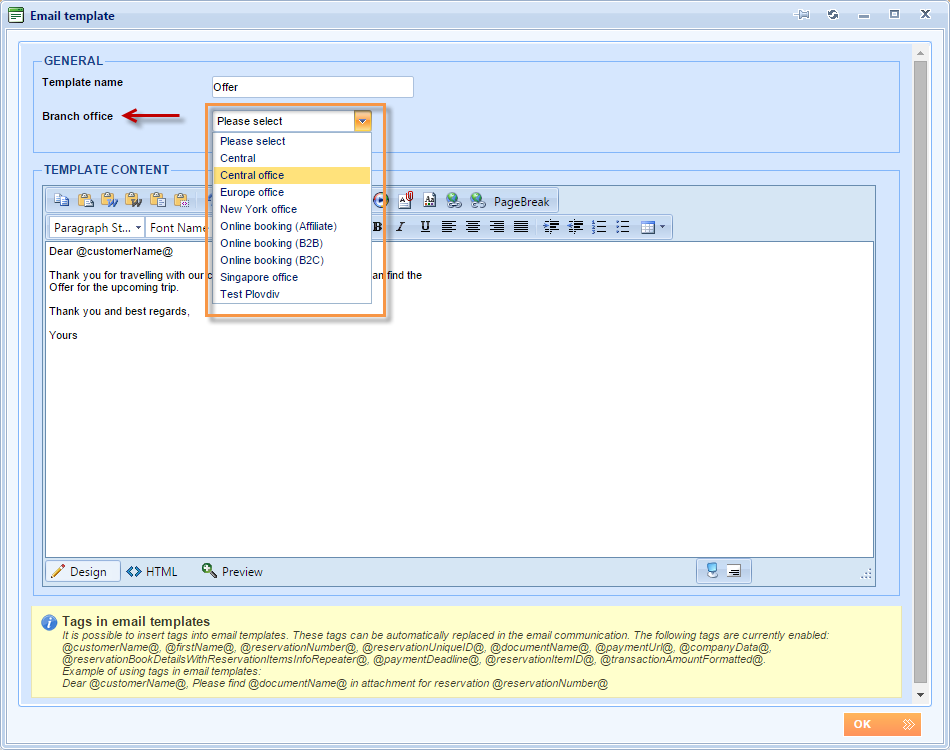Click the vertical scrollbar thumb
Viewport: 950px width, 750px height.
point(920,371)
